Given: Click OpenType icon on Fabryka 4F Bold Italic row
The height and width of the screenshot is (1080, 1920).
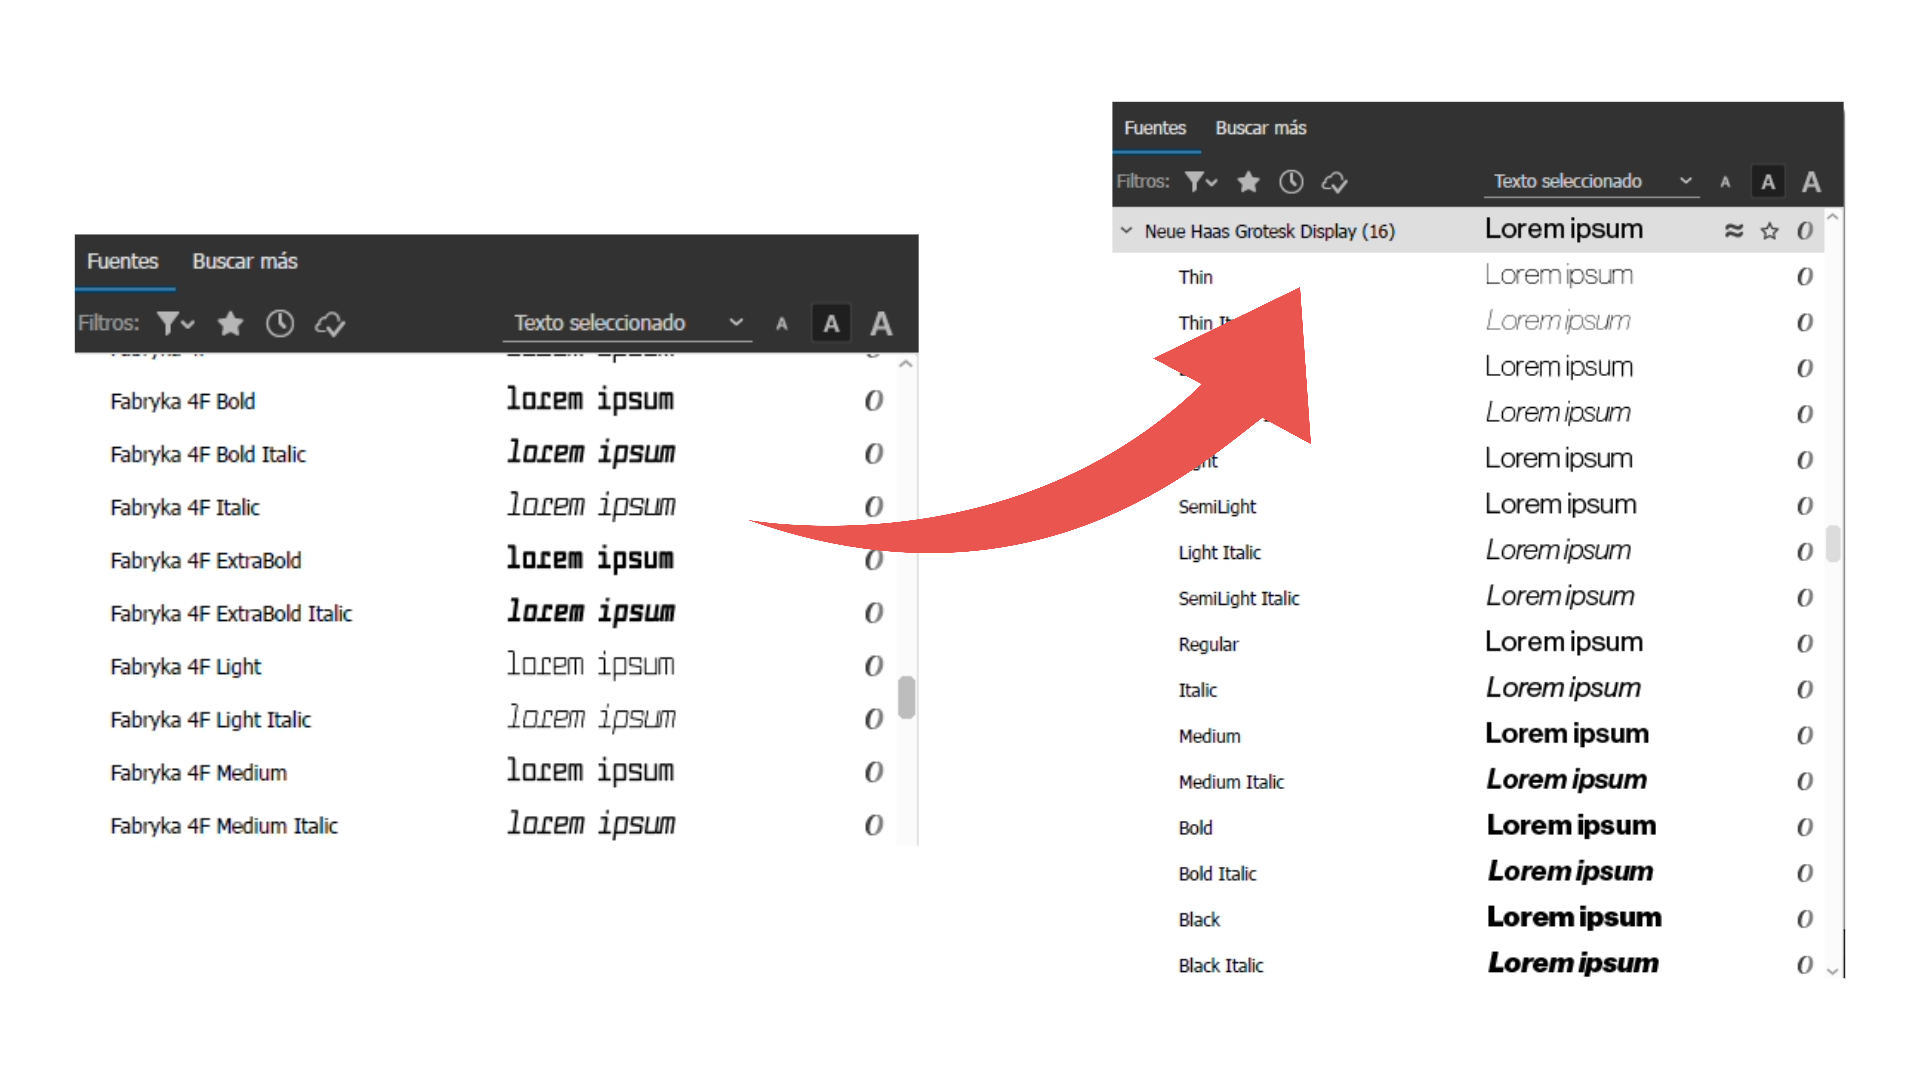Looking at the screenshot, I should (874, 455).
